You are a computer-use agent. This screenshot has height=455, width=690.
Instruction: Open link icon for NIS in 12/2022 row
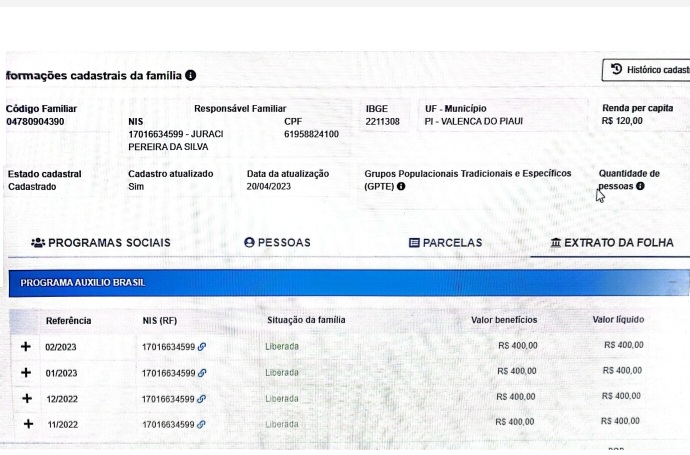[x=202, y=398]
